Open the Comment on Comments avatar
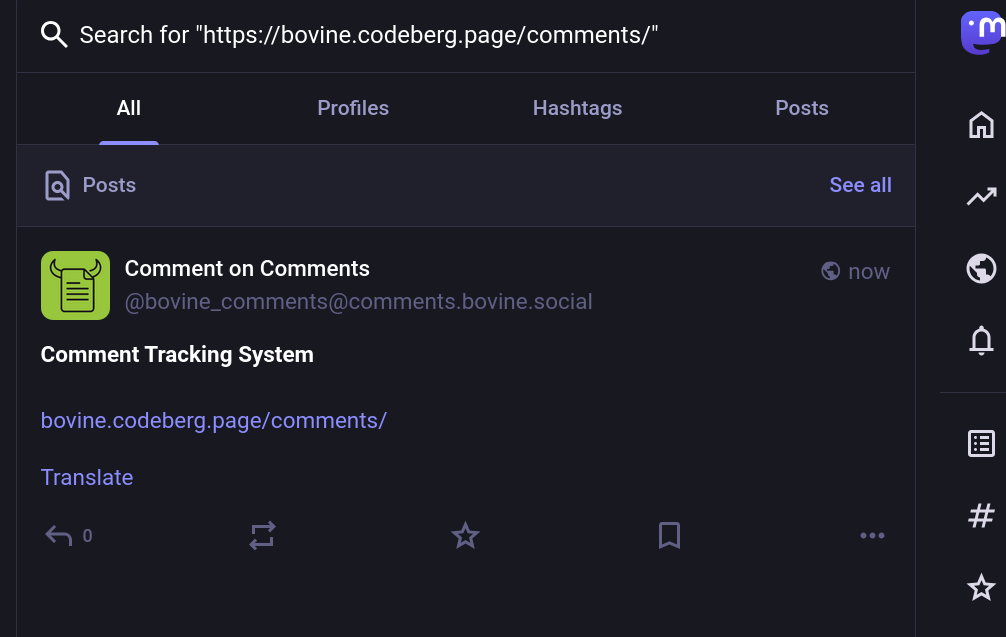Screen dimensions: 1006x637 click(75, 285)
